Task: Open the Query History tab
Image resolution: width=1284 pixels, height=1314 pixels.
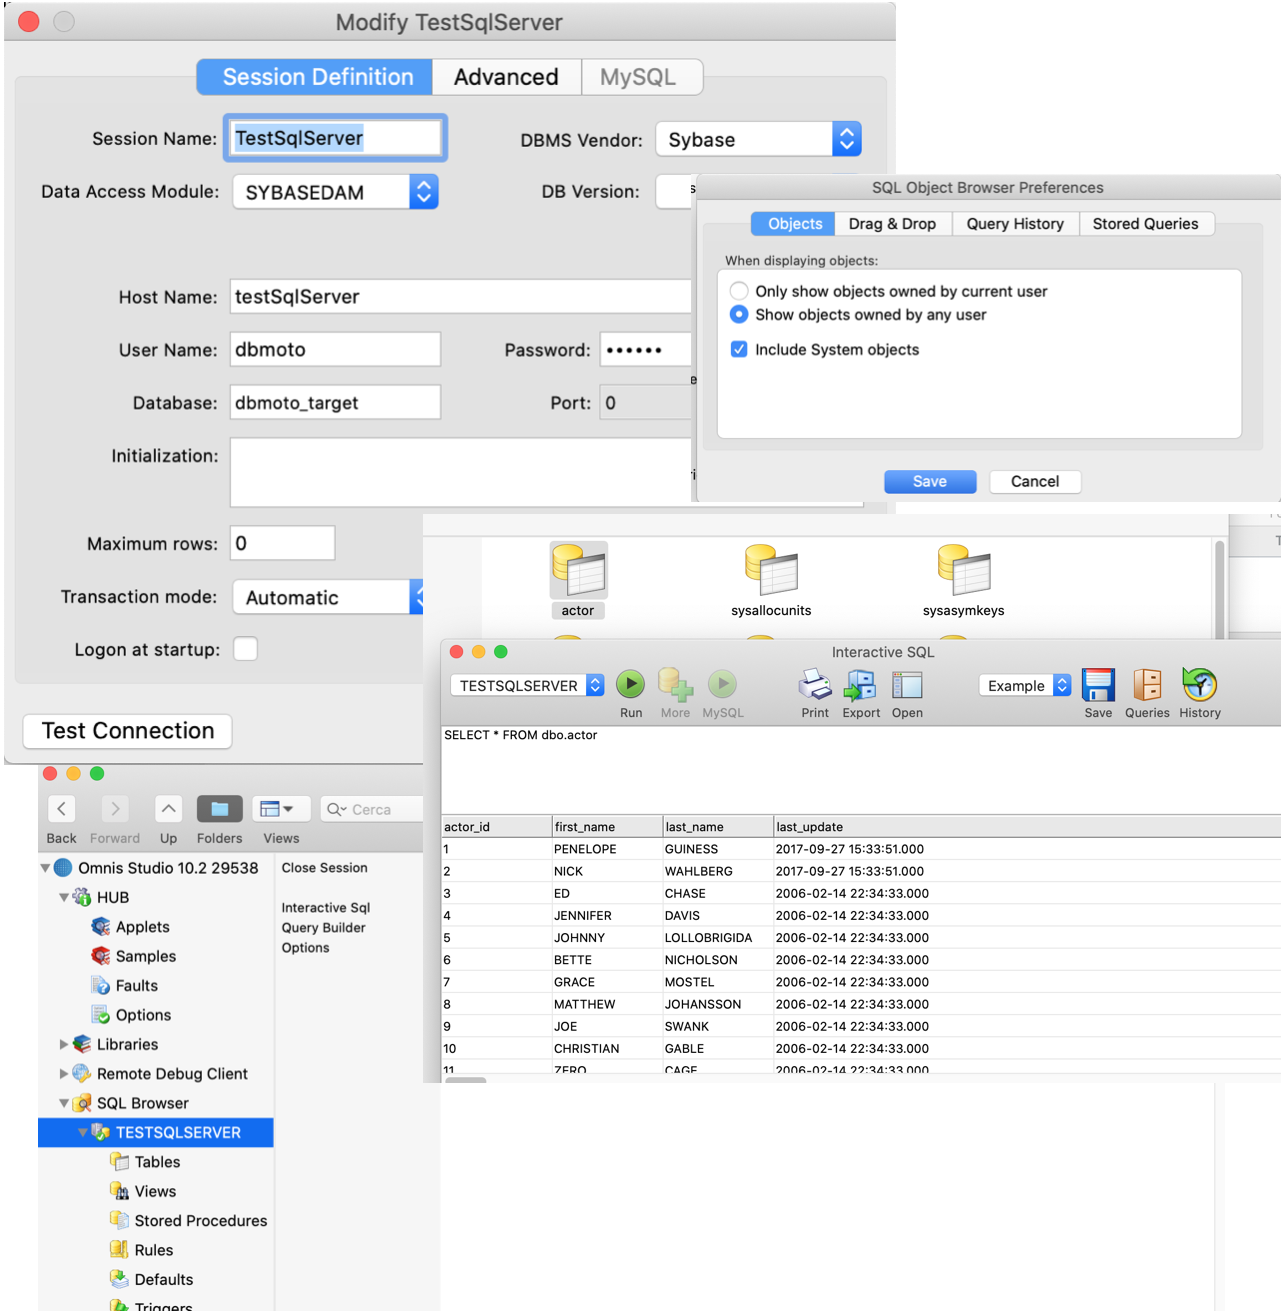Action: [1015, 224]
